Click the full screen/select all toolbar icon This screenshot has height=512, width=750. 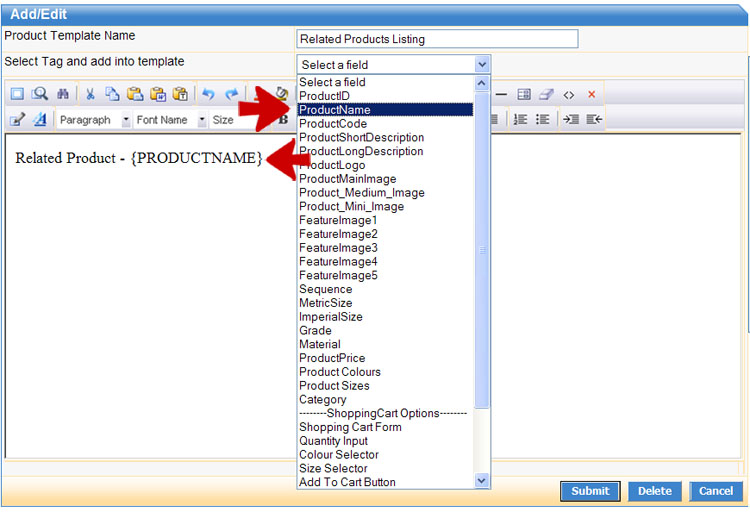click(17, 94)
